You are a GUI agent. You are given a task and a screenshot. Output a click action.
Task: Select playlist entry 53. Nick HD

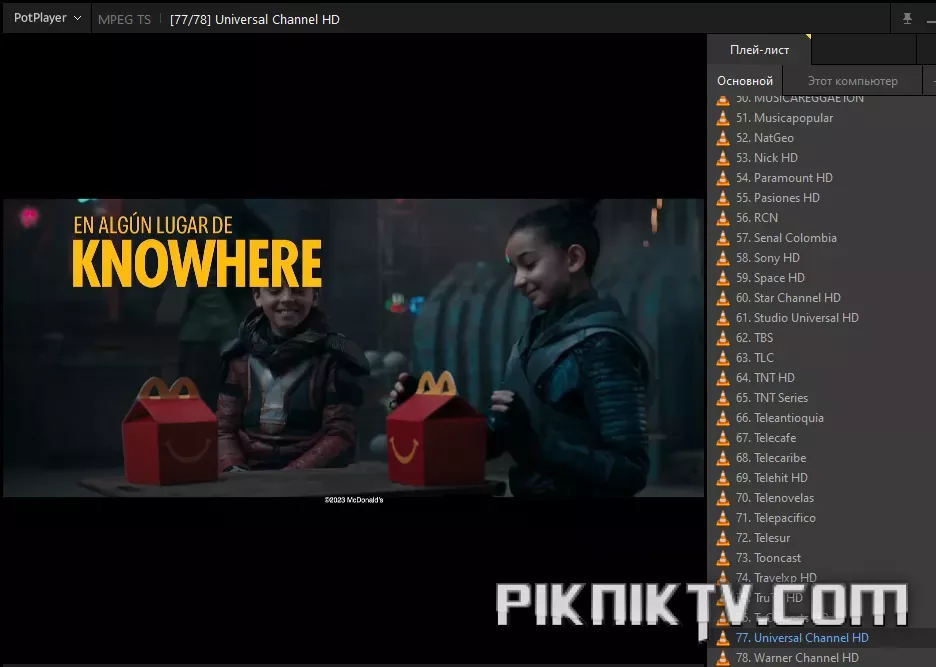click(821, 158)
